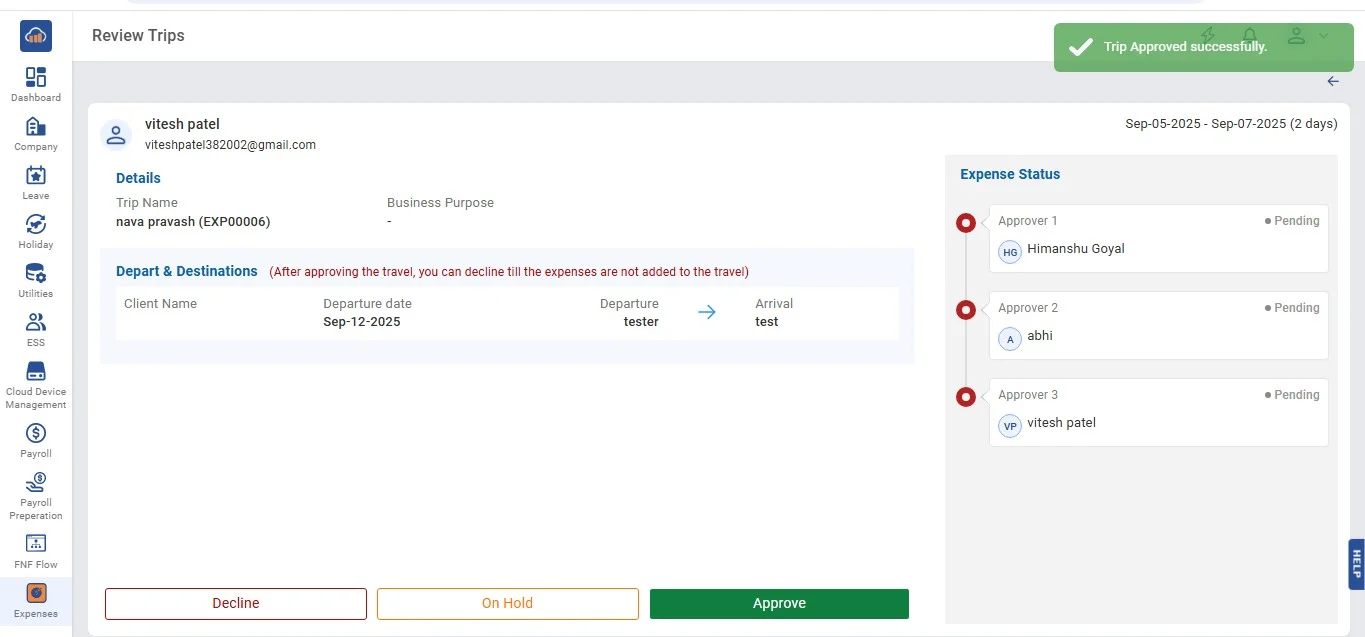This screenshot has width=1365, height=637.
Task: Open the Dashboard from the sidebar
Action: 36,78
